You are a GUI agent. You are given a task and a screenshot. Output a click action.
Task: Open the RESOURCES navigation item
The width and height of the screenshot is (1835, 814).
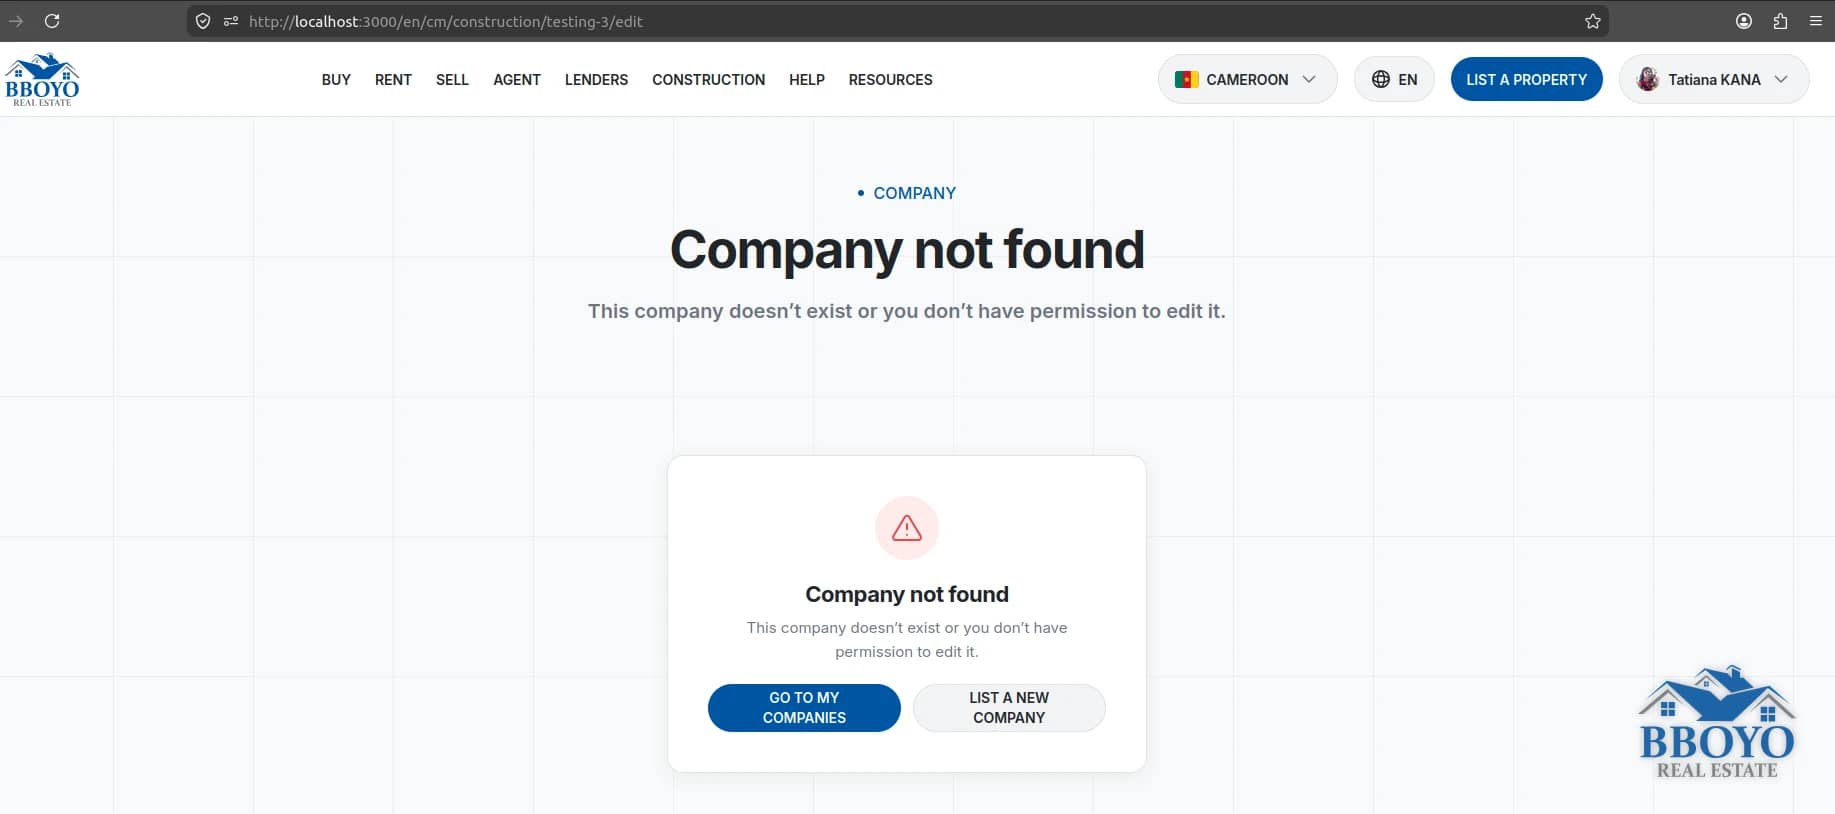890,80
